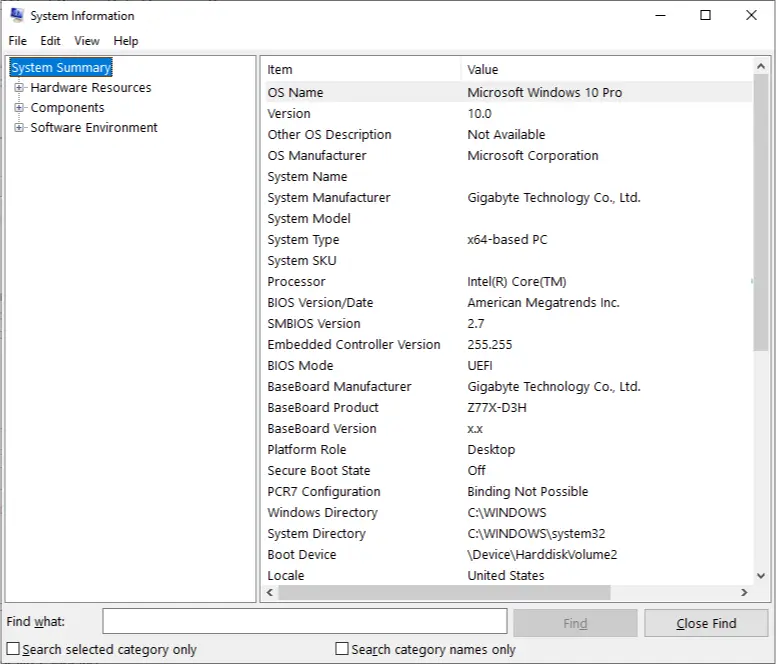The image size is (776, 664).
Task: Select the Windows Directory row
Action: point(507,513)
